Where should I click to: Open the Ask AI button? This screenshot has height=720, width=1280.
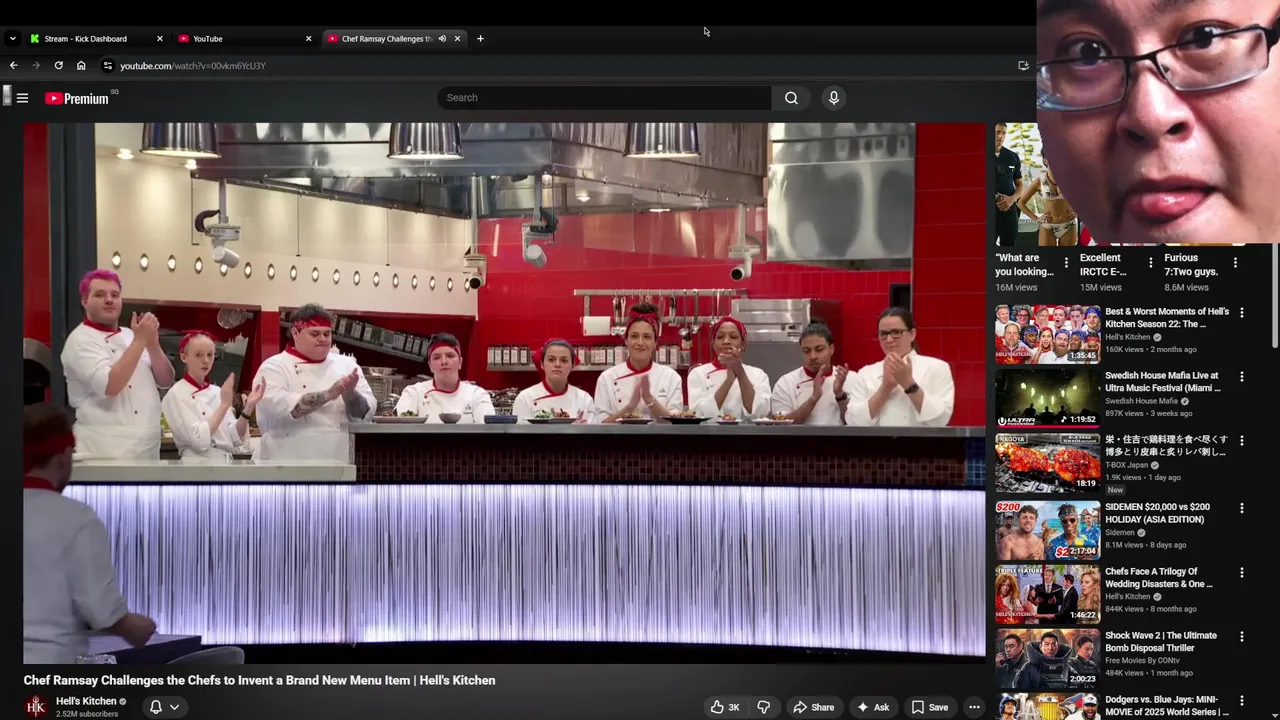(x=872, y=707)
